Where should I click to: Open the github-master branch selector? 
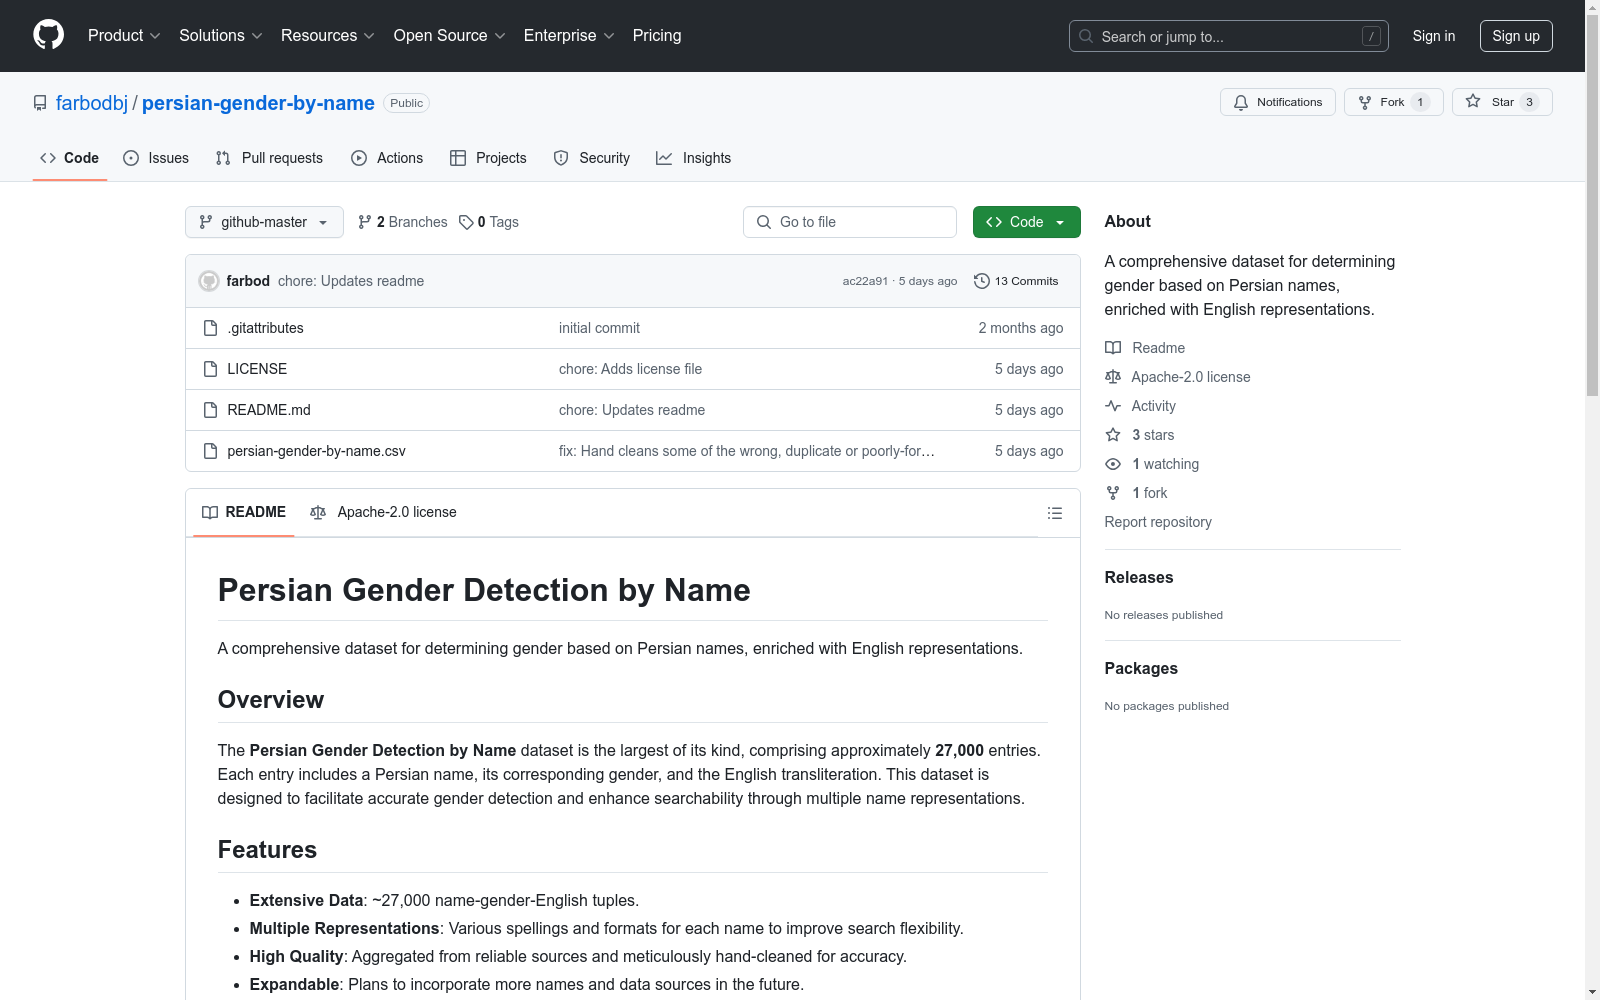click(264, 222)
